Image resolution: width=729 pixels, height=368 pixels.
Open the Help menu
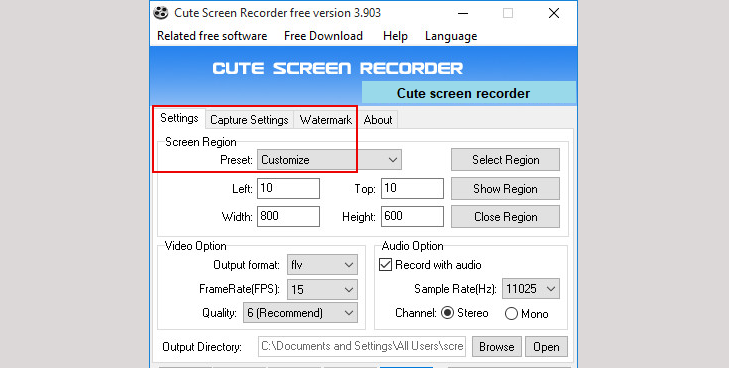click(395, 36)
